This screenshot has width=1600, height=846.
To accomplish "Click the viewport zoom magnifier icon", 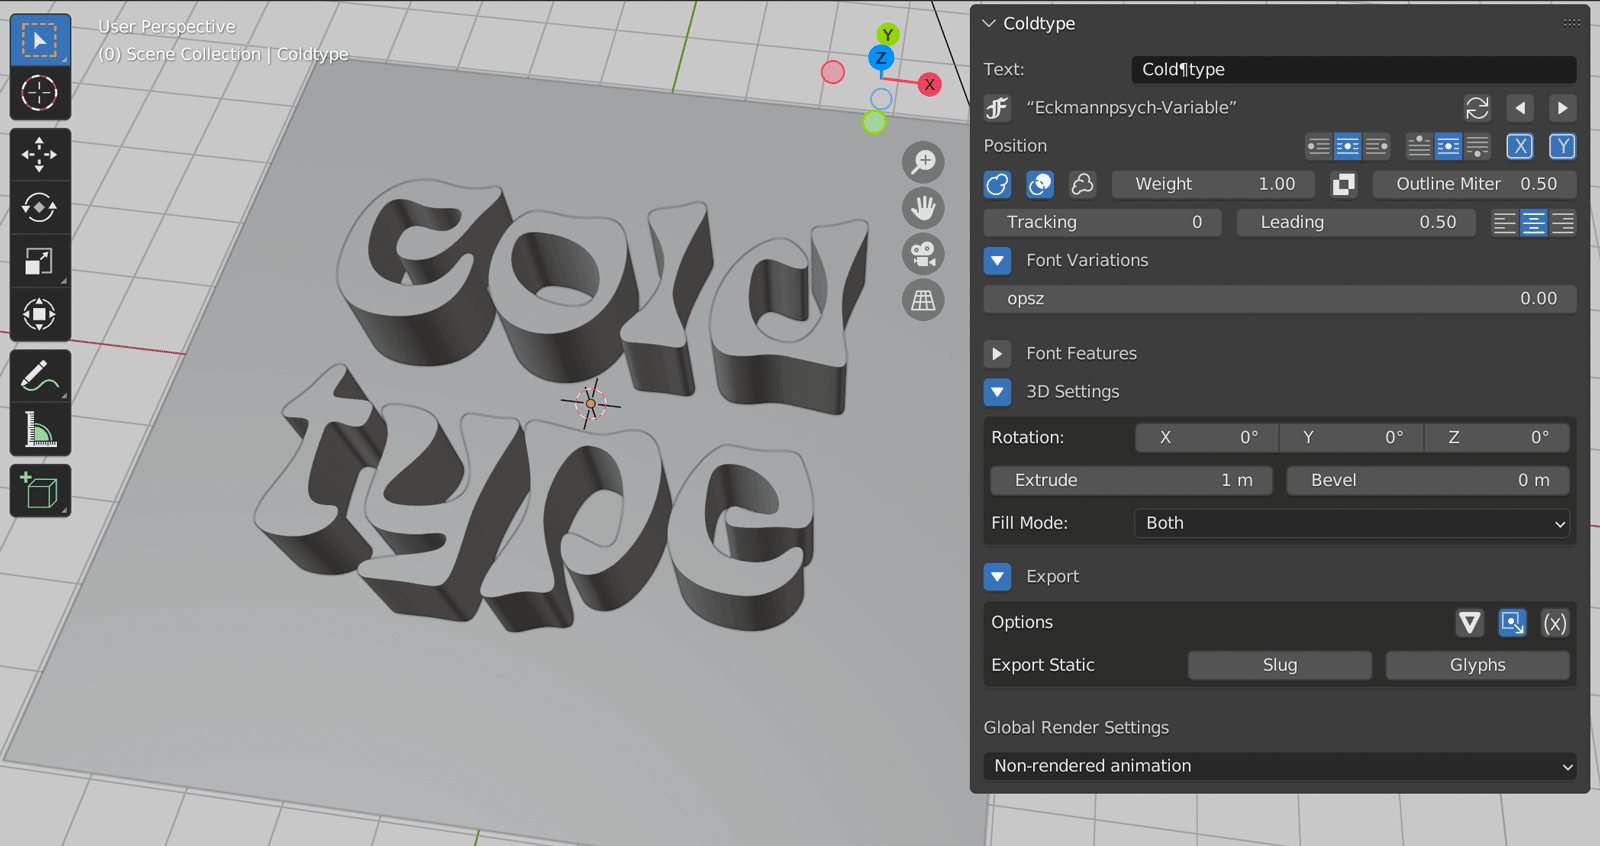I will (x=923, y=162).
